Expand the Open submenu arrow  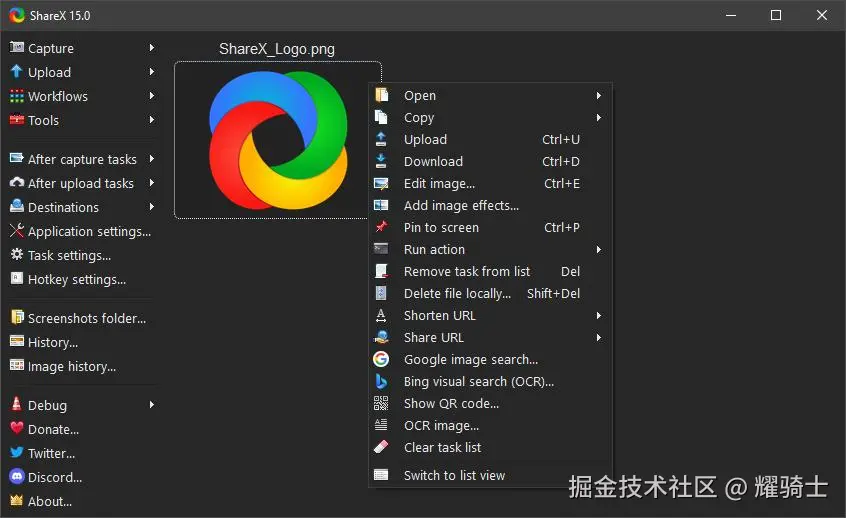point(599,96)
